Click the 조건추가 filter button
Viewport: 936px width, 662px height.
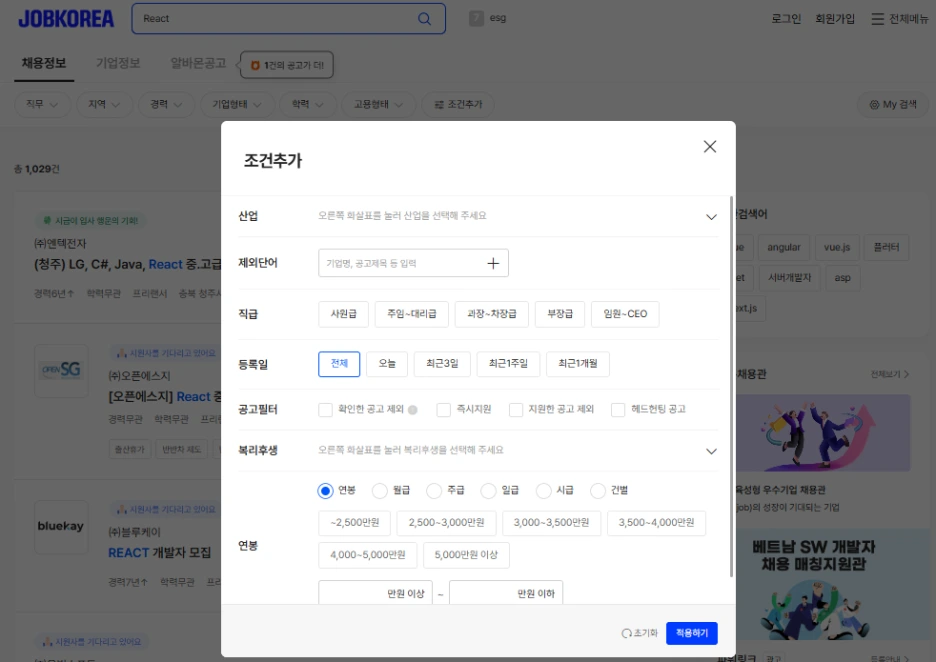click(458, 104)
